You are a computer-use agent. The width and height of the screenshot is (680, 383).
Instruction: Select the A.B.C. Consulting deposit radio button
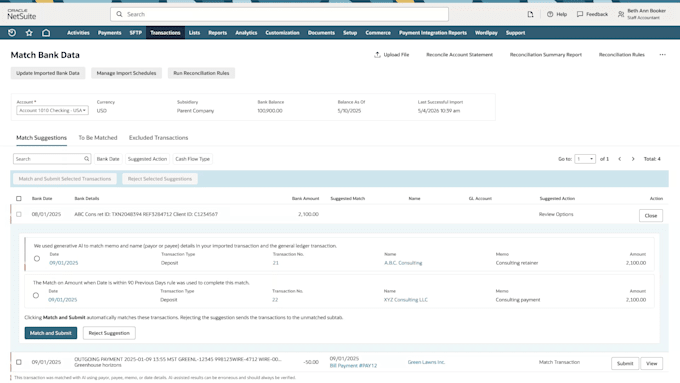tap(37, 259)
